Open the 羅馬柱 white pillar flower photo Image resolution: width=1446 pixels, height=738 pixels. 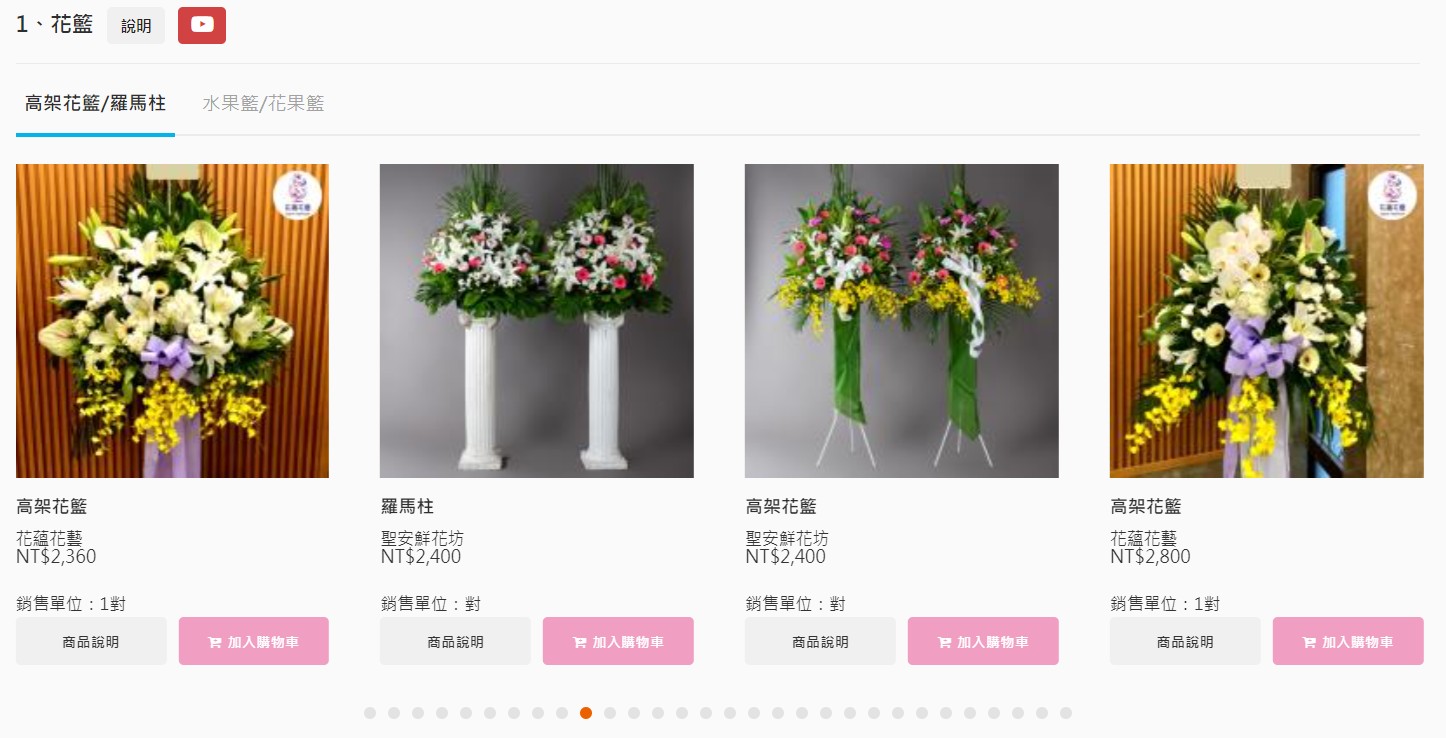point(537,321)
